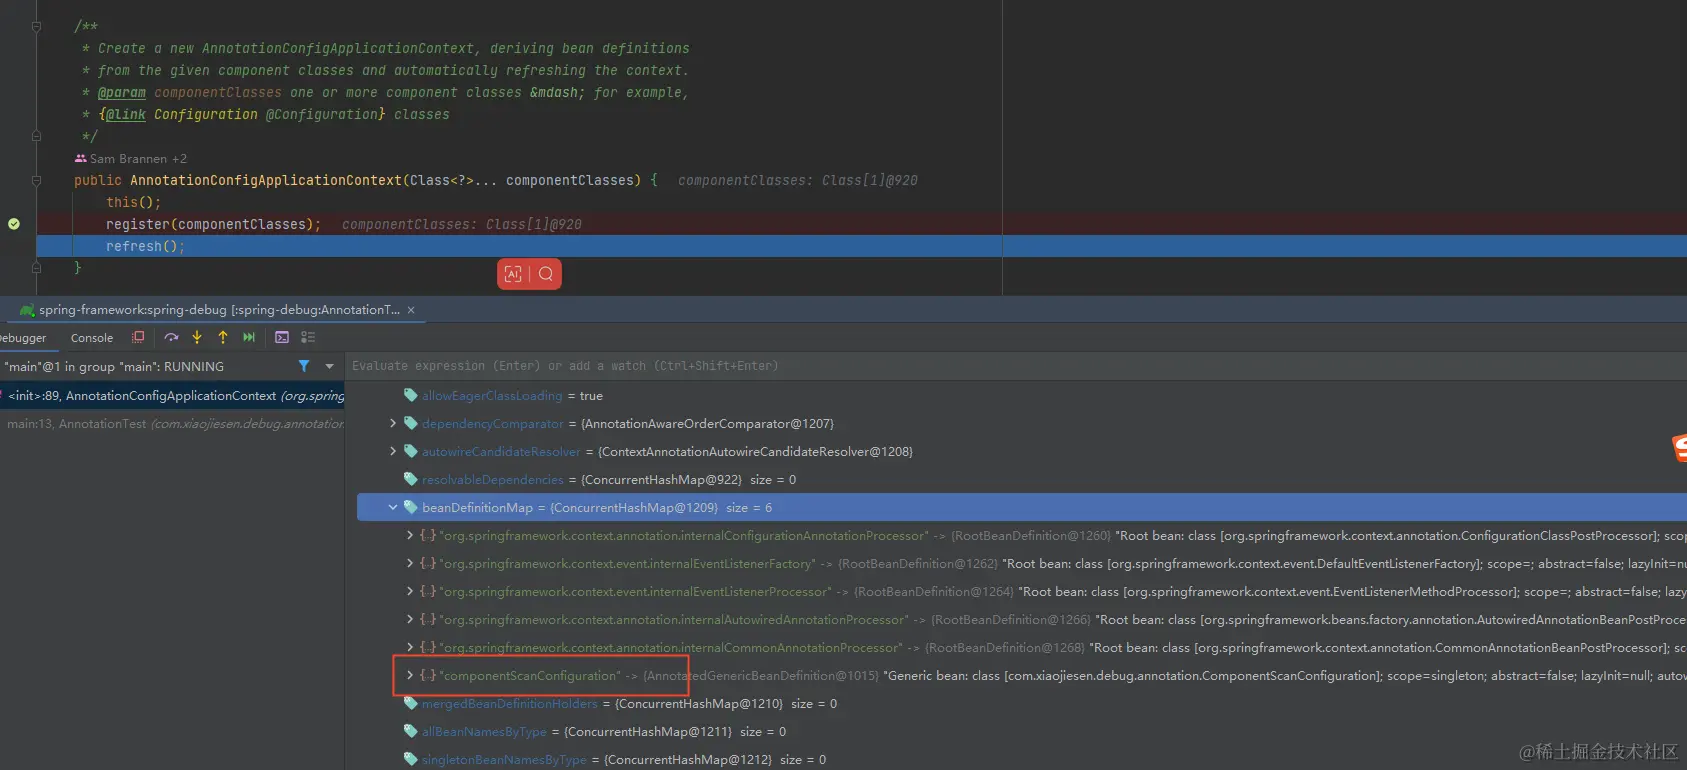
Task: Click the tag icon beside allowEagerClassLoading
Action: click(410, 395)
